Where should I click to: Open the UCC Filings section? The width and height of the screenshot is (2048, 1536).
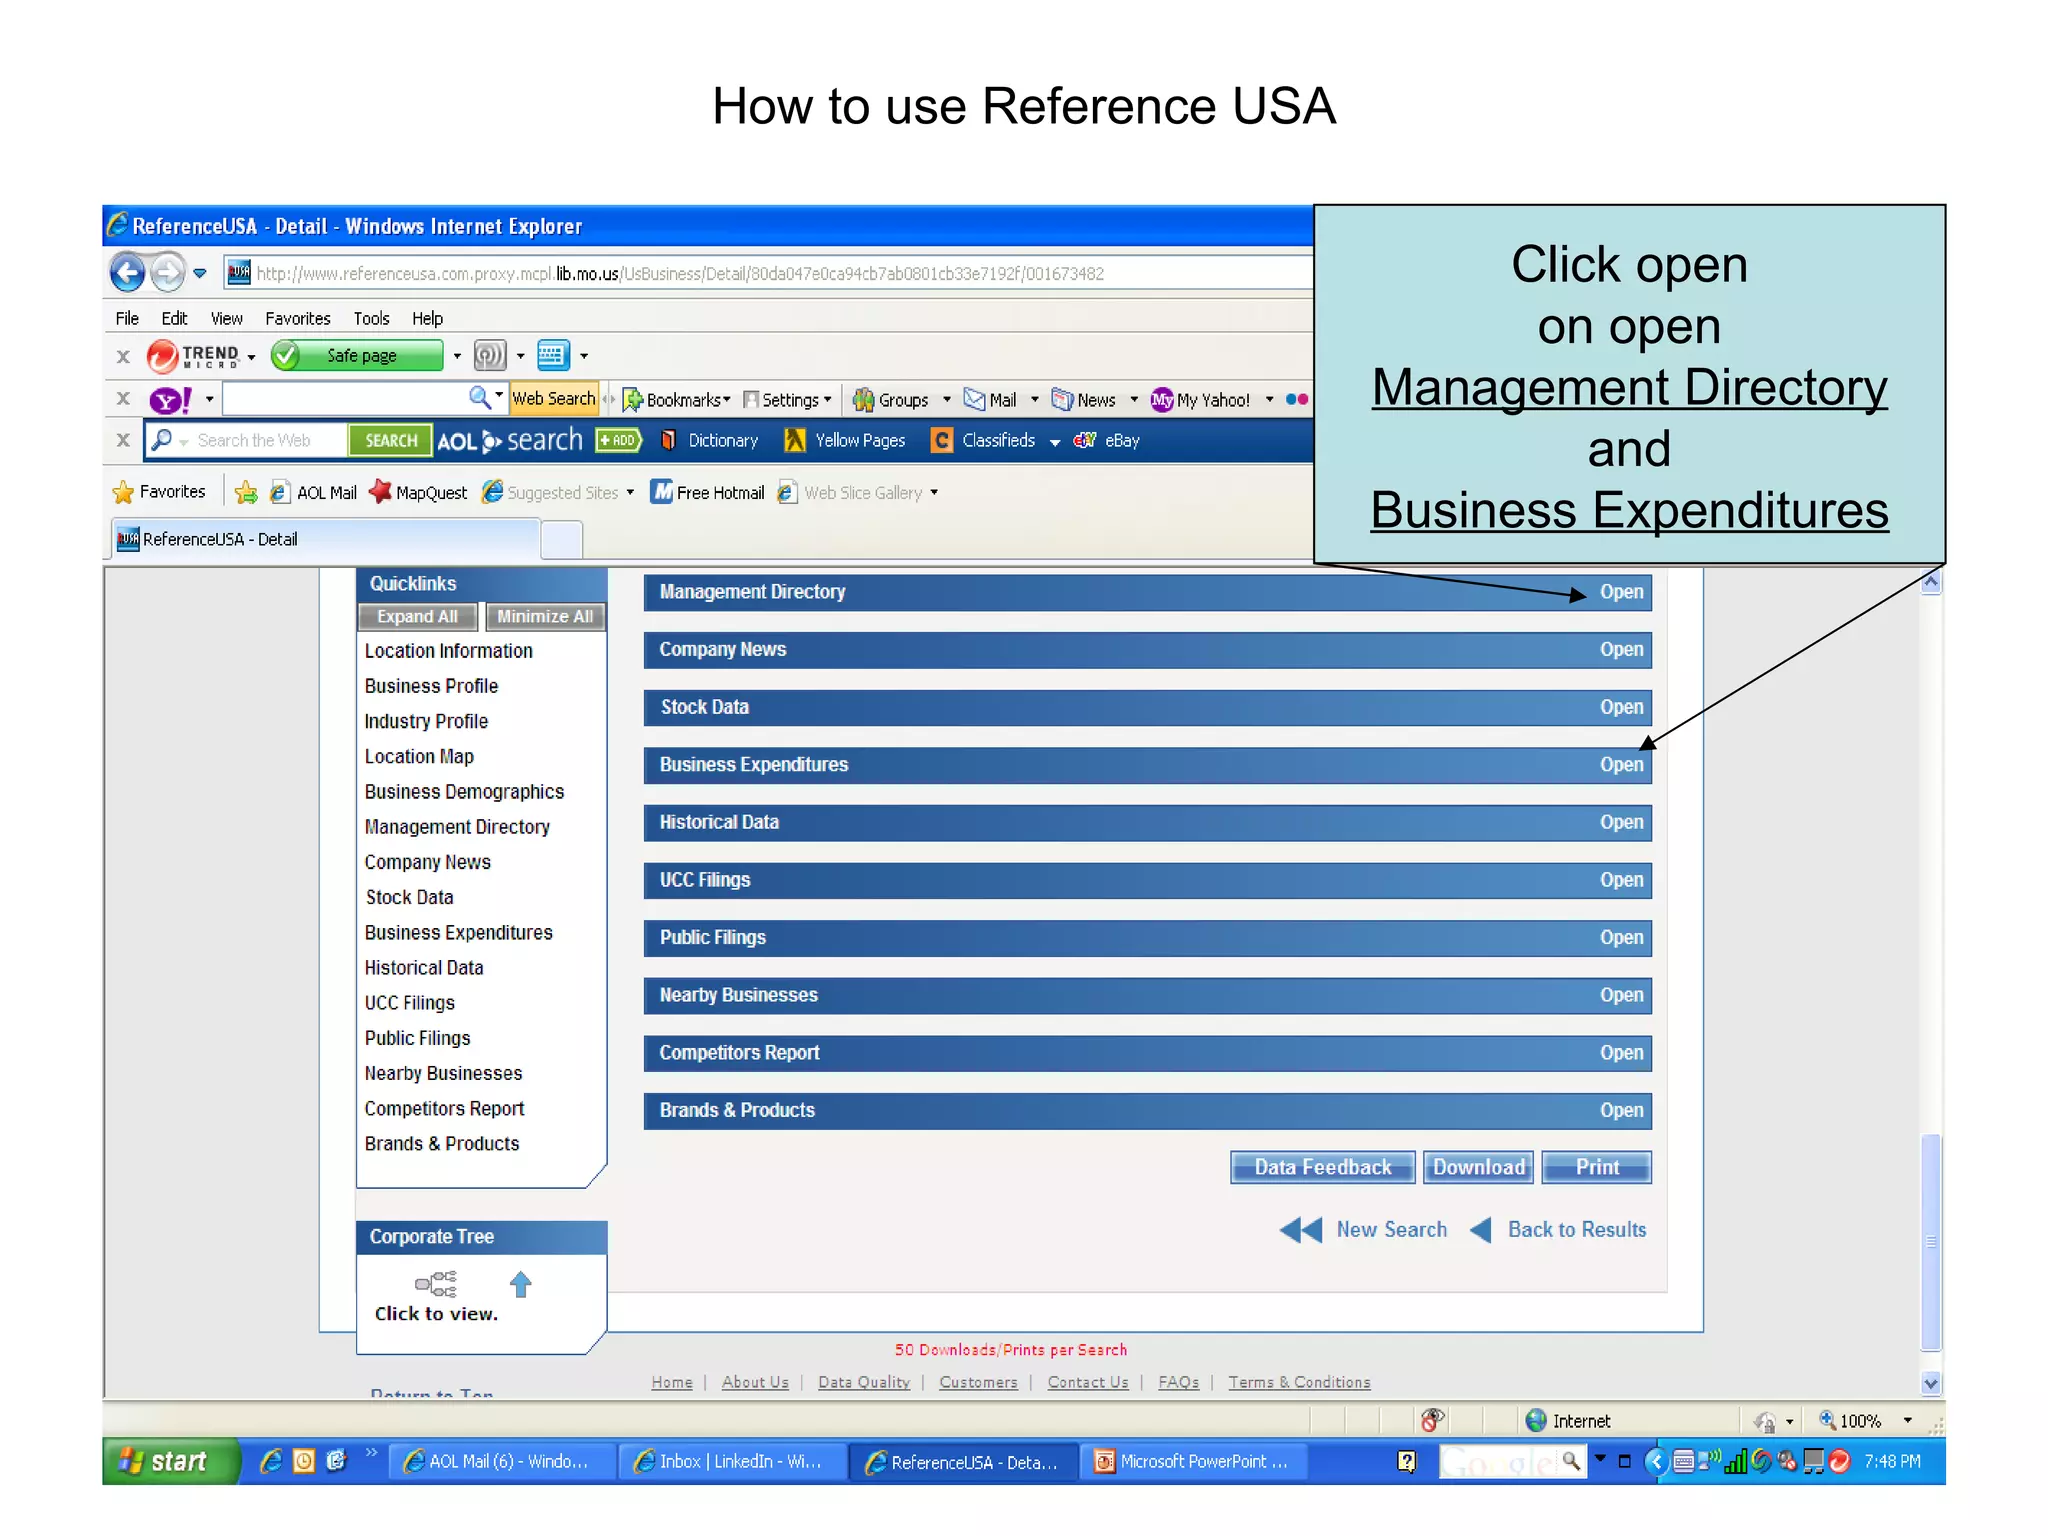click(x=1621, y=880)
